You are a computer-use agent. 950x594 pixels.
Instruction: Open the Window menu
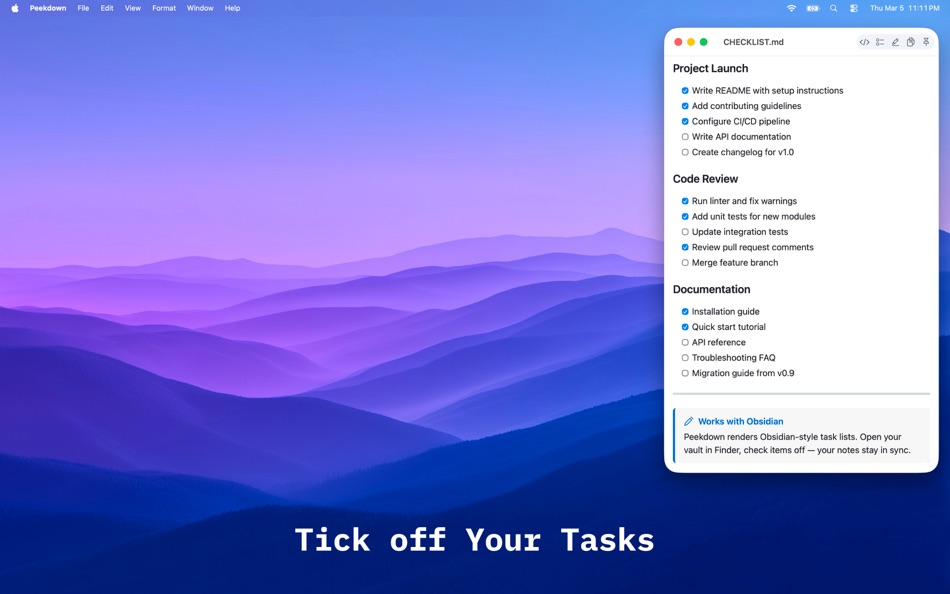(x=200, y=8)
